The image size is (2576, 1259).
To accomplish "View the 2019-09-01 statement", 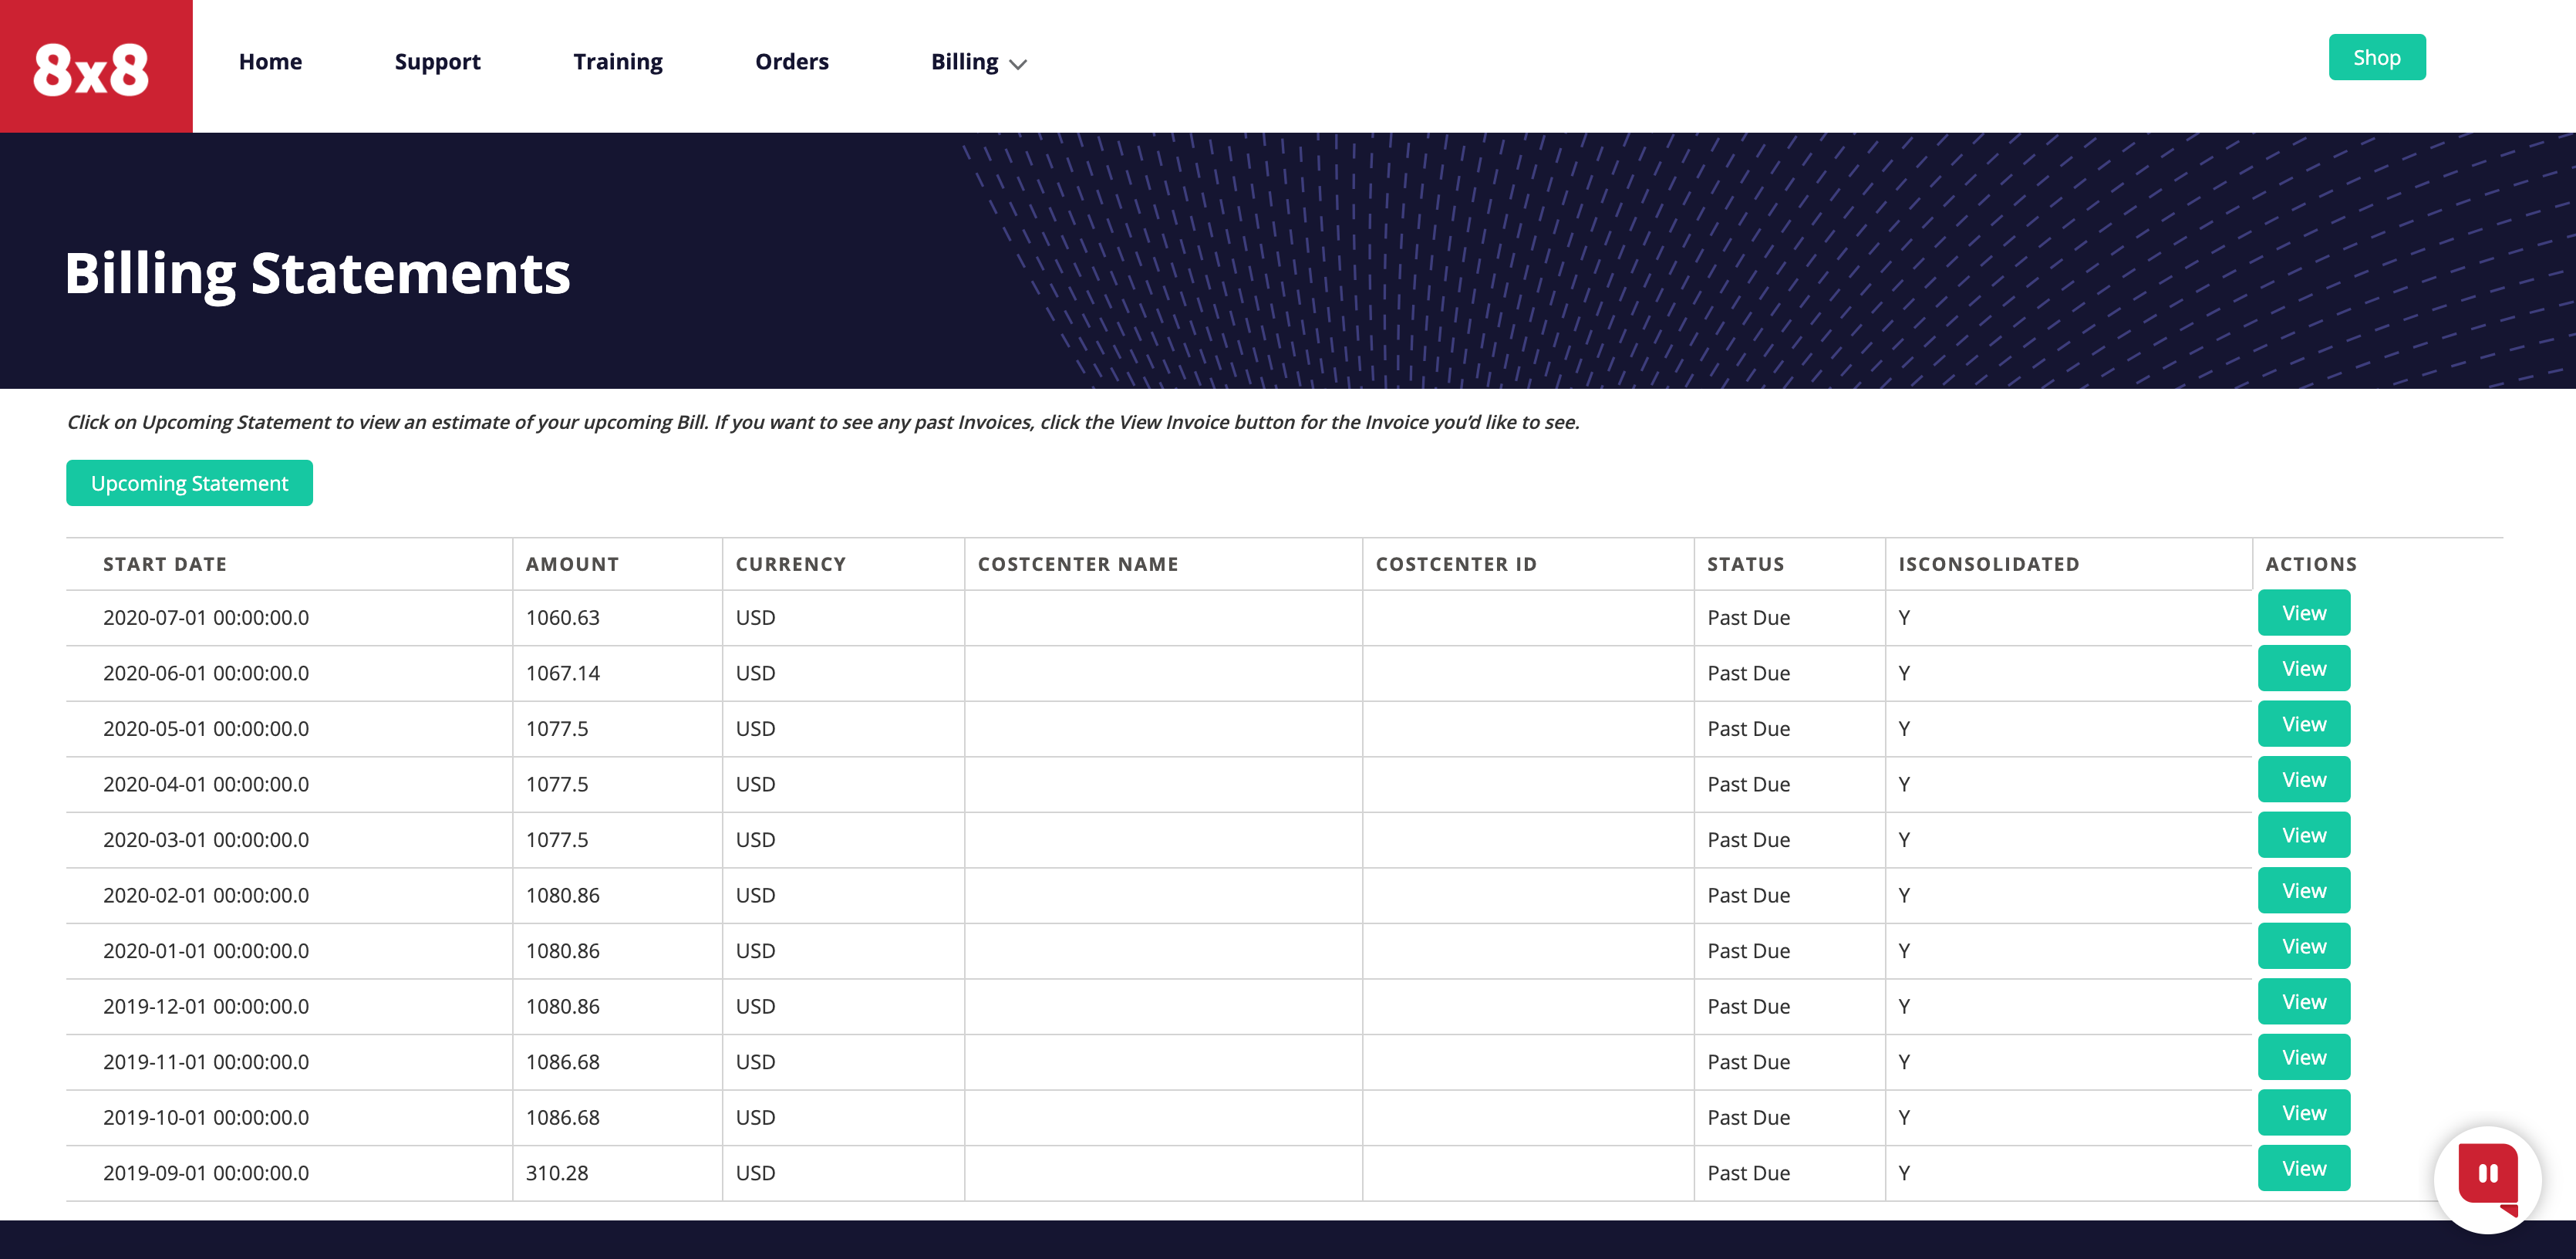I will (2304, 1168).
